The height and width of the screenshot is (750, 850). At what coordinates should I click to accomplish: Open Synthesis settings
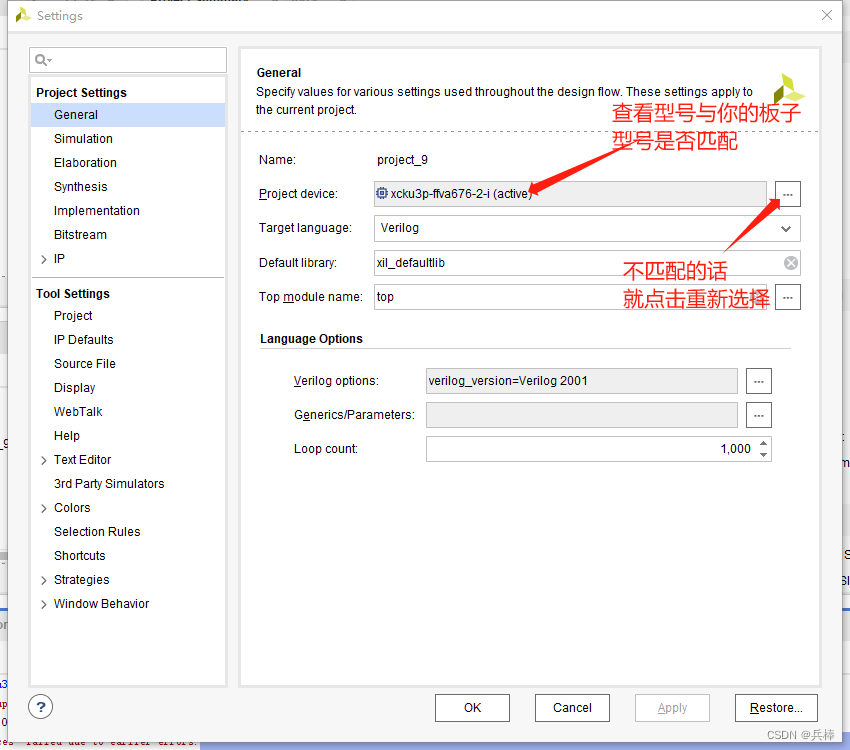click(x=80, y=187)
